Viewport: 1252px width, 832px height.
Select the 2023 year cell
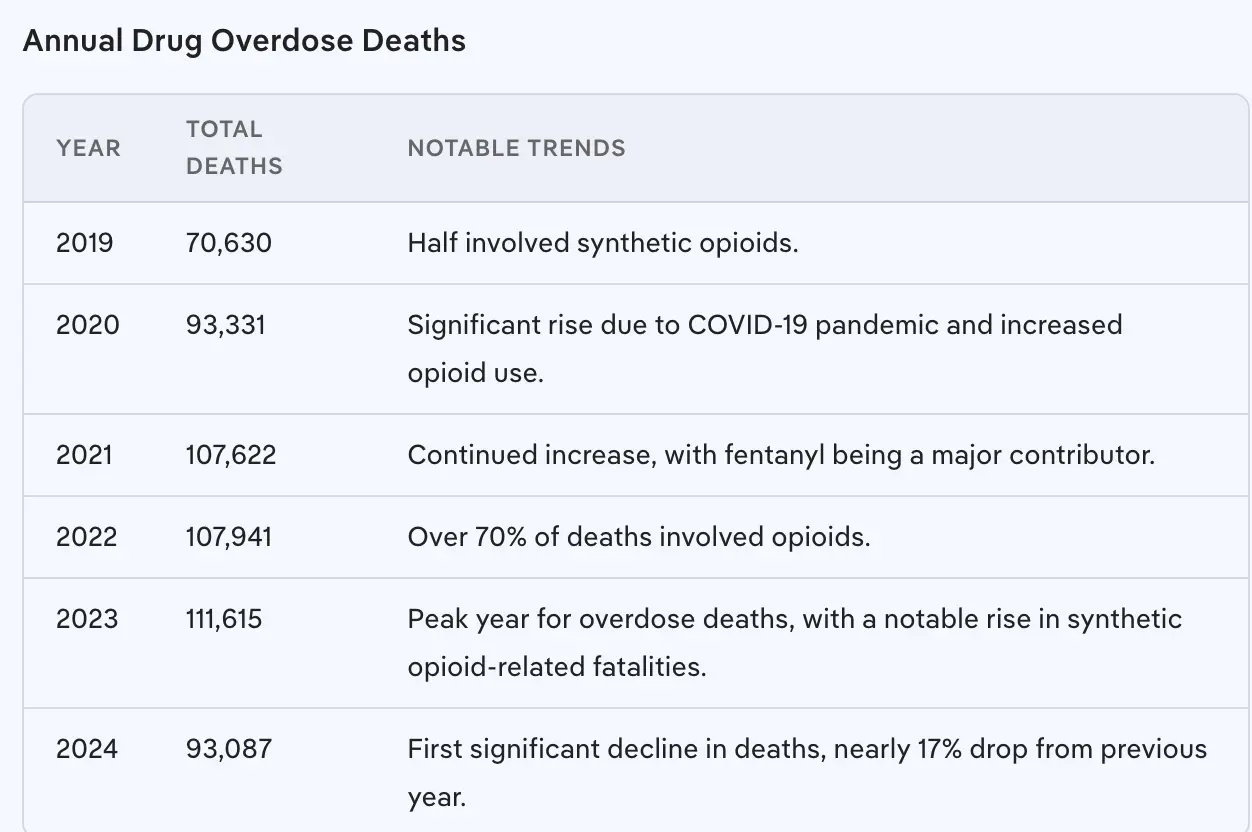[87, 619]
